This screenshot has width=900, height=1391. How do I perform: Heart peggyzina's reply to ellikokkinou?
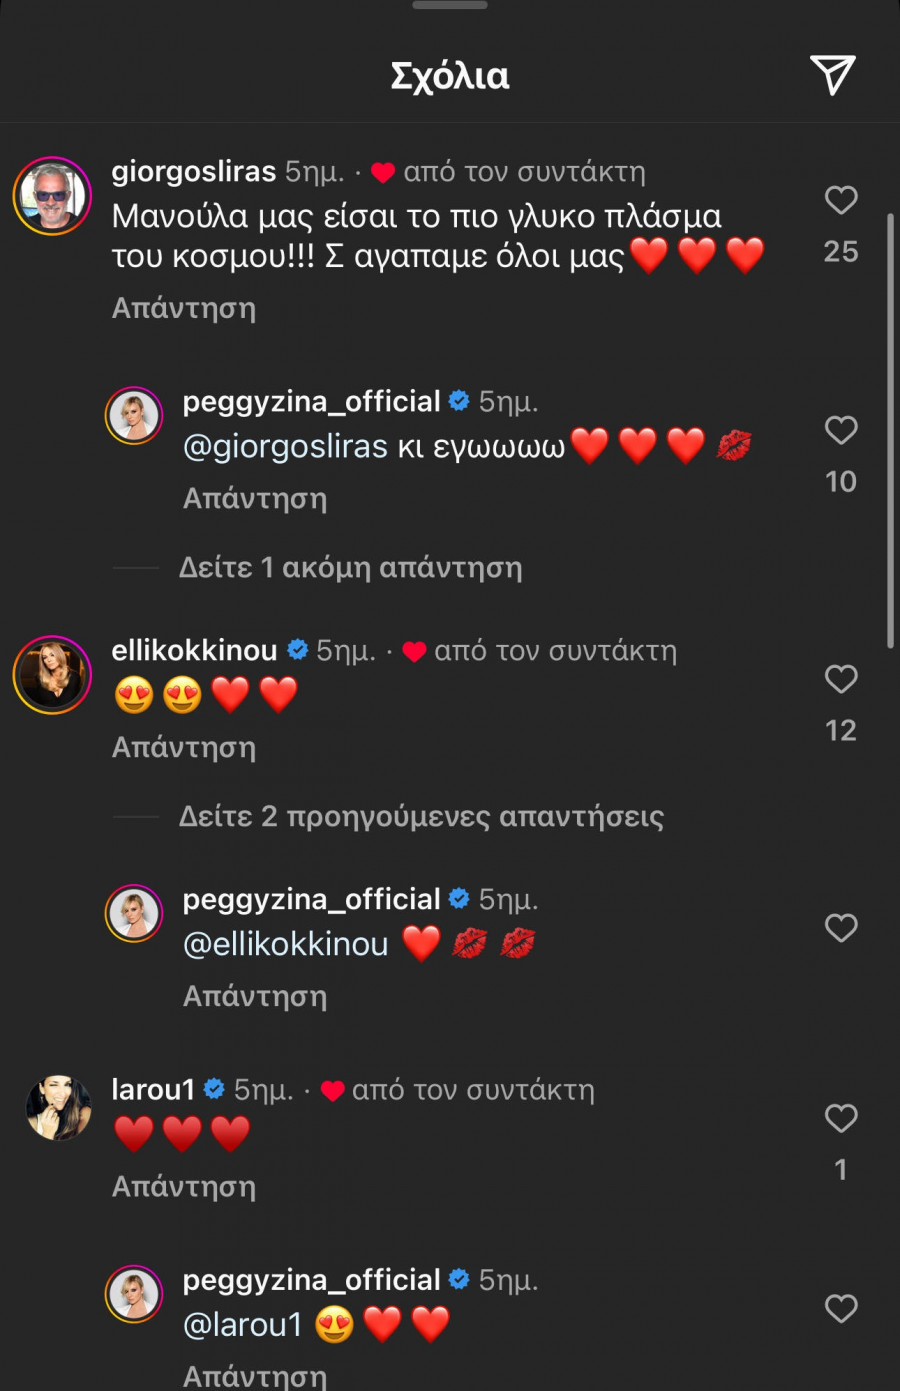tap(841, 928)
